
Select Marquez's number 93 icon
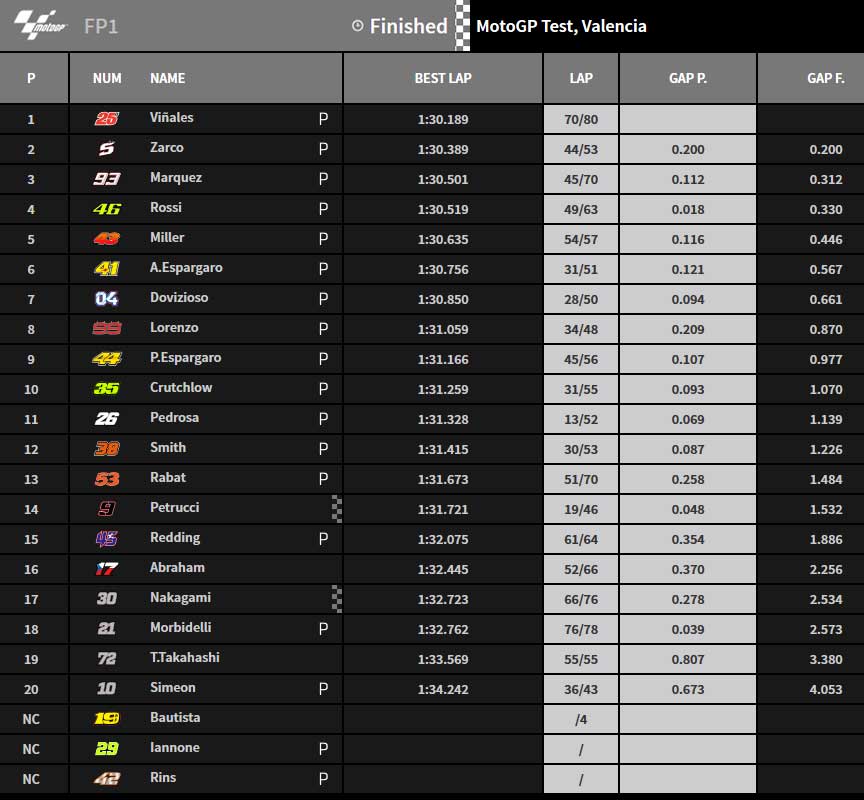tap(106, 179)
